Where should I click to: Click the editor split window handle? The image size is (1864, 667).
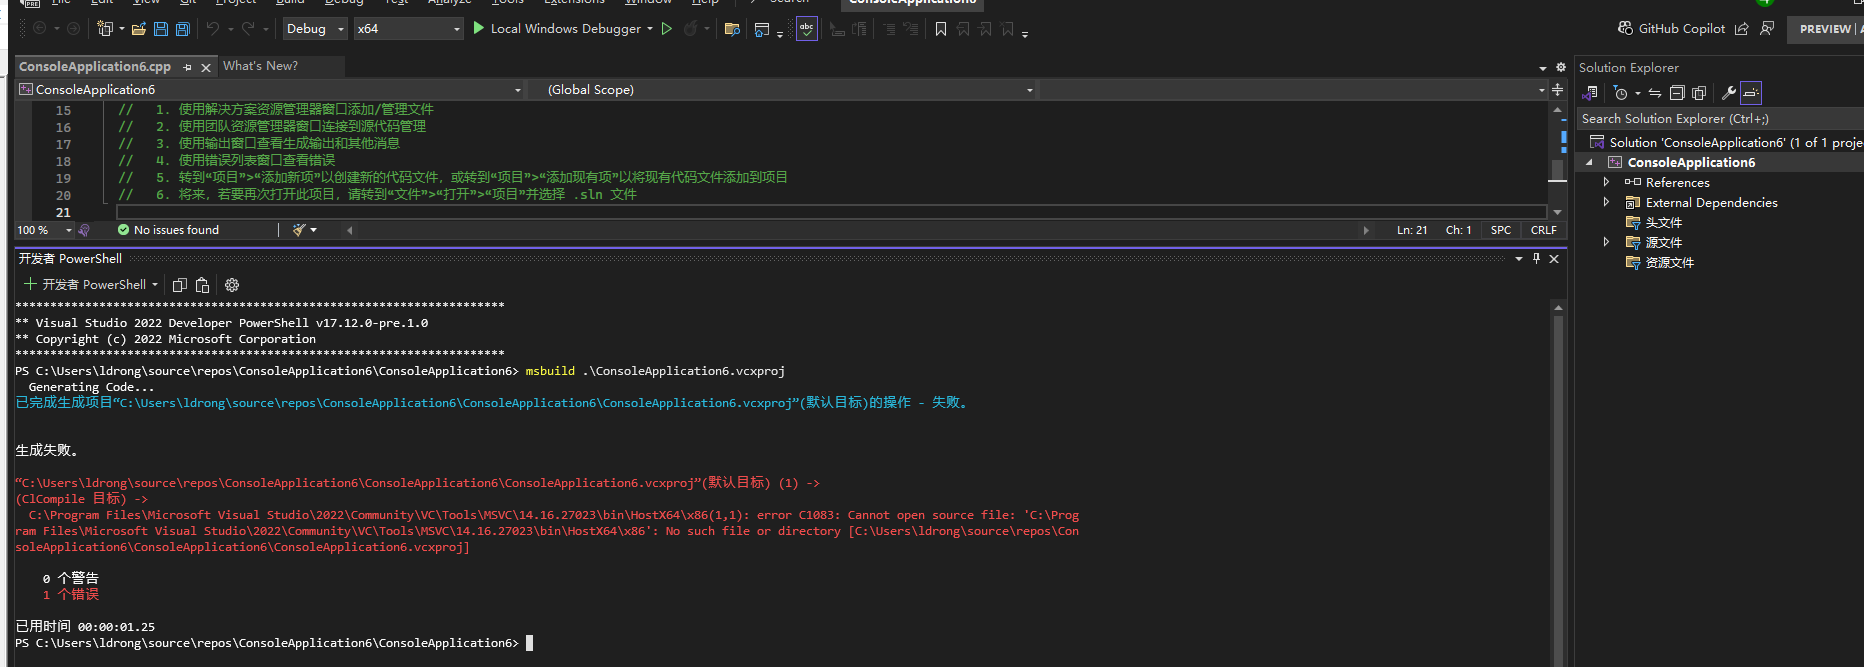1557,90
